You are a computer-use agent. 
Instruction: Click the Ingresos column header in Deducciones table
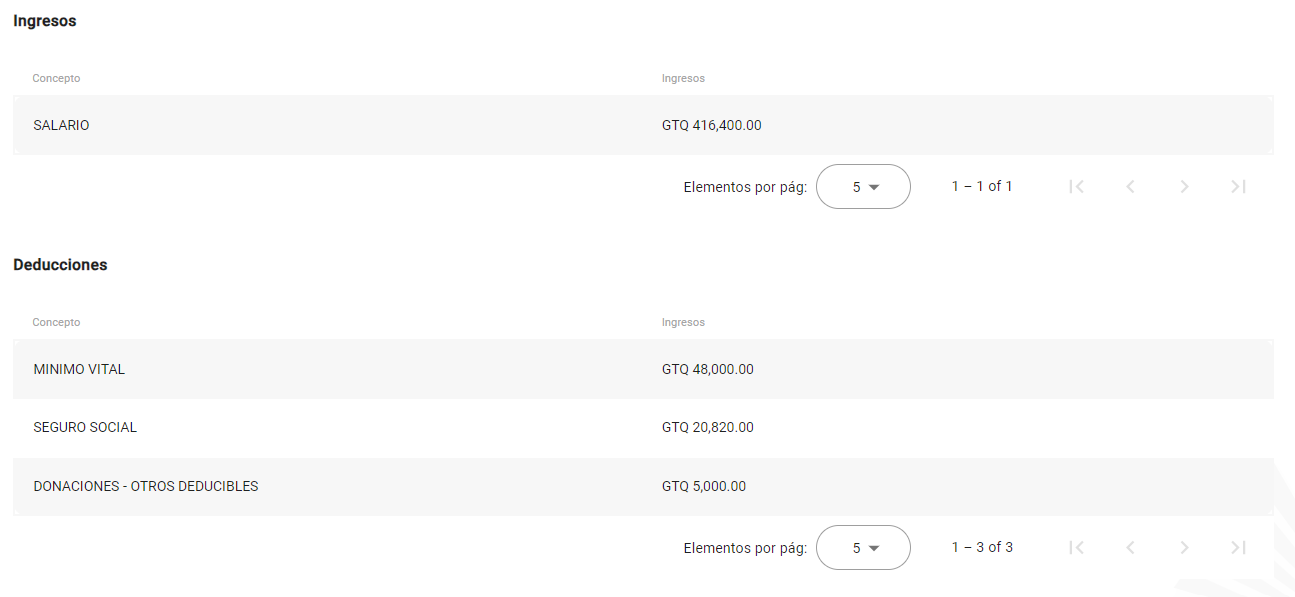point(683,322)
